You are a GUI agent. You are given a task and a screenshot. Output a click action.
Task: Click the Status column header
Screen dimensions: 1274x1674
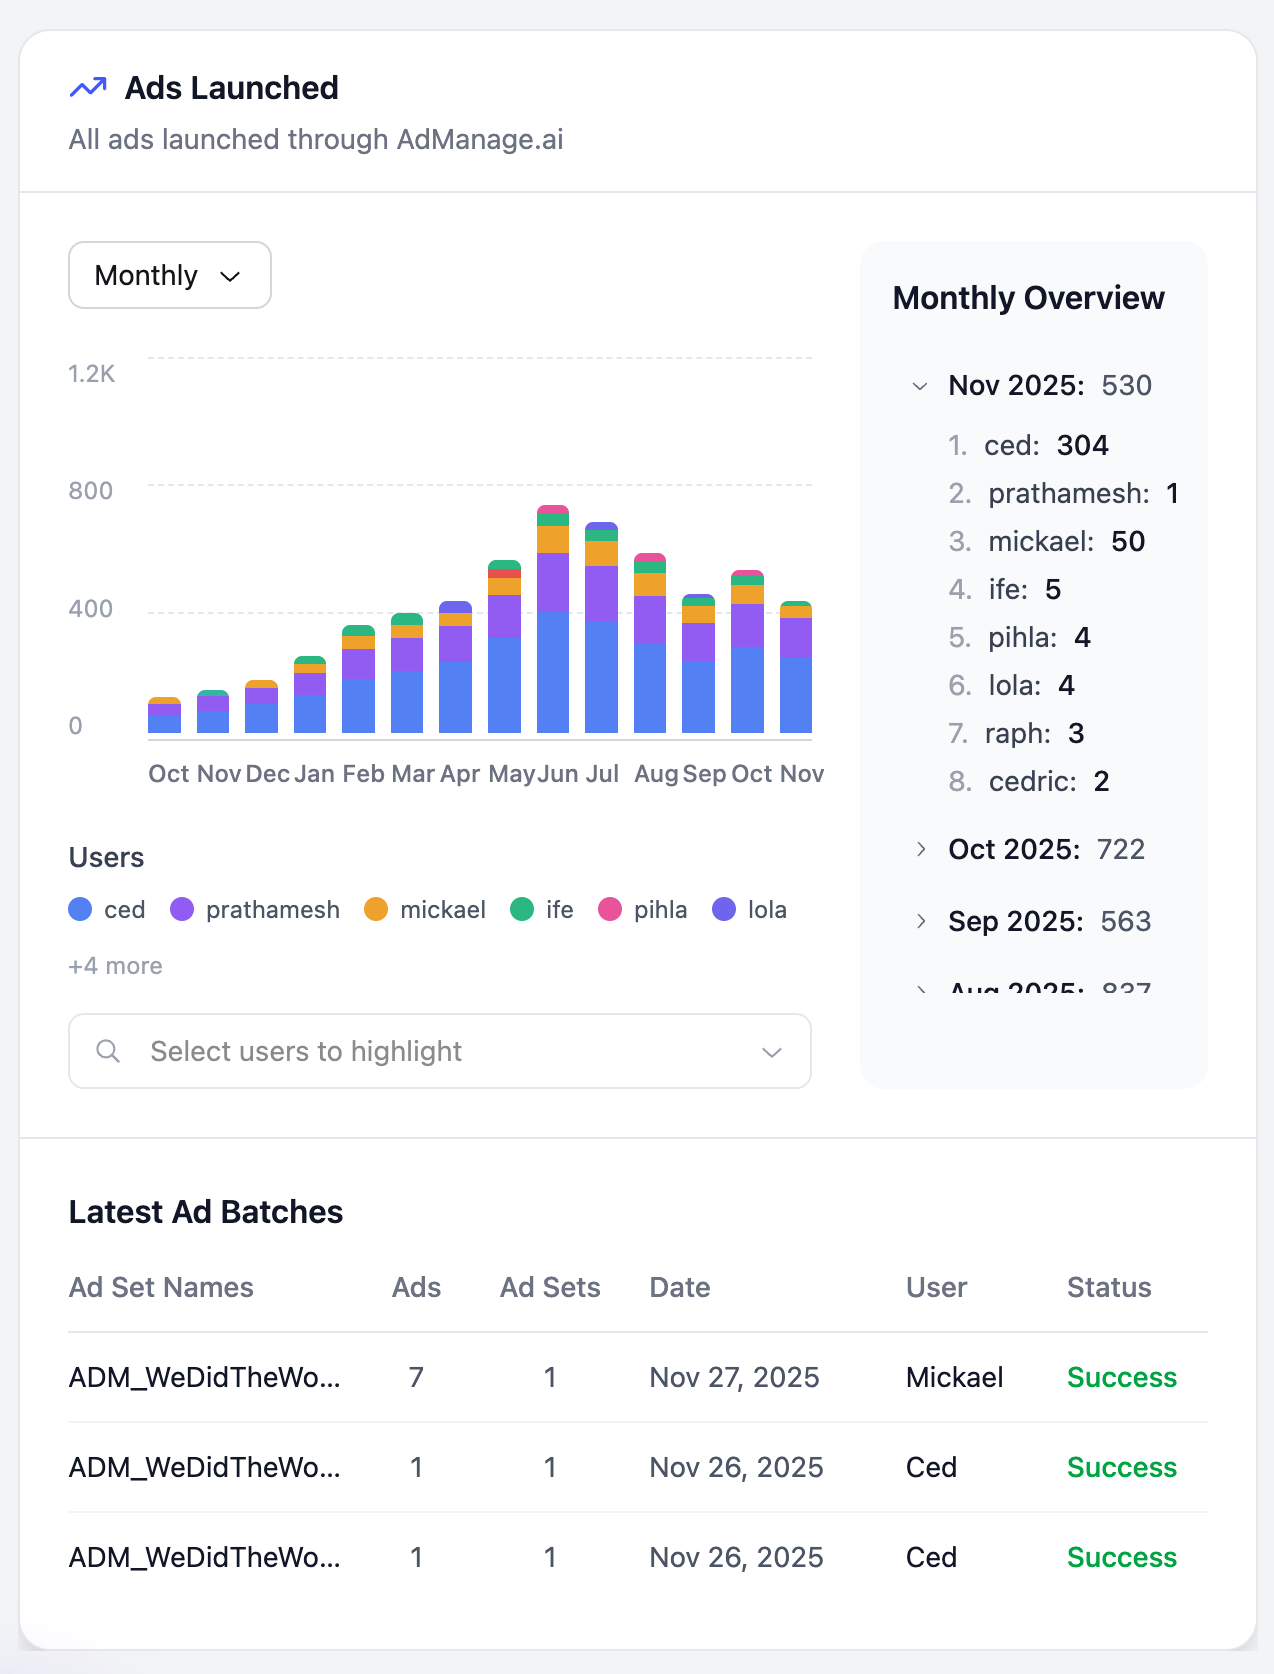pos(1108,1287)
